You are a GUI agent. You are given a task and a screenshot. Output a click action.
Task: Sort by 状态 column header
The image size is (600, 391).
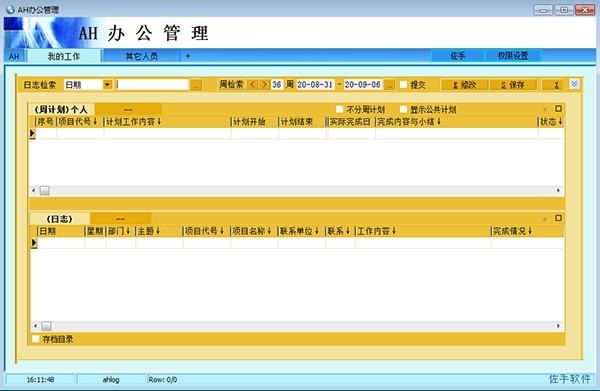point(551,122)
